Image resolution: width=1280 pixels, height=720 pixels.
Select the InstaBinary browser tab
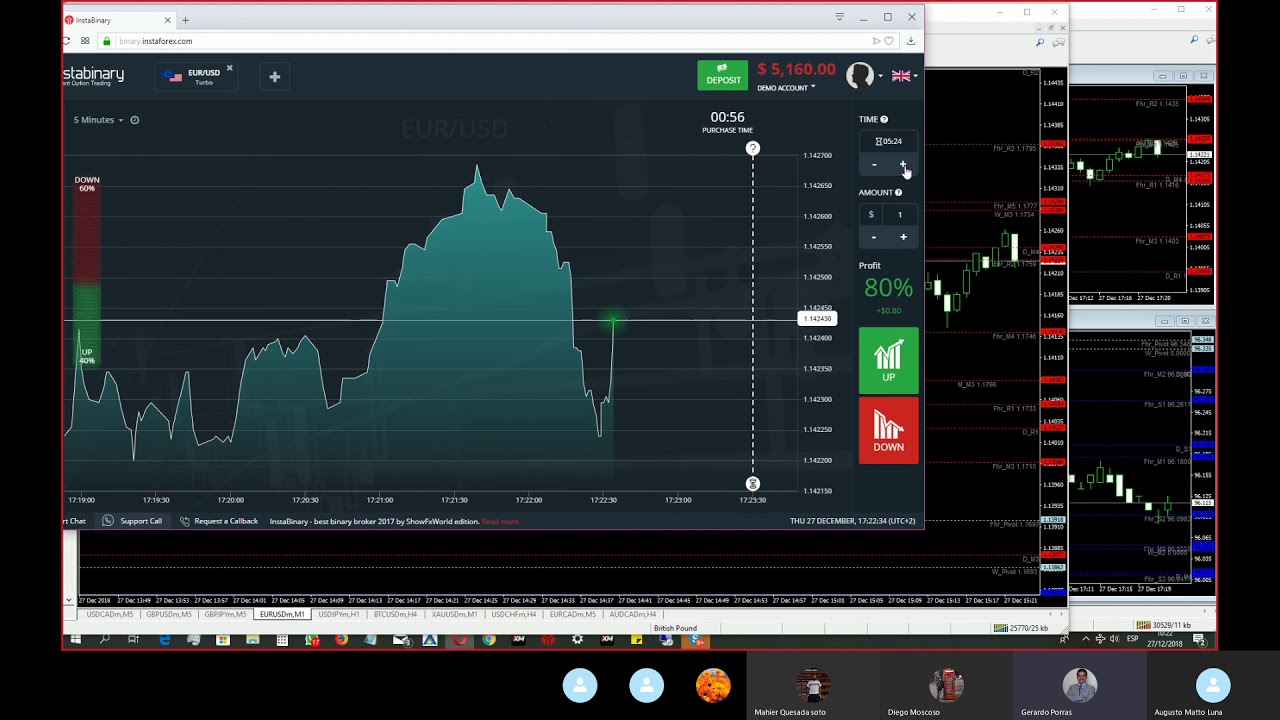(x=118, y=20)
